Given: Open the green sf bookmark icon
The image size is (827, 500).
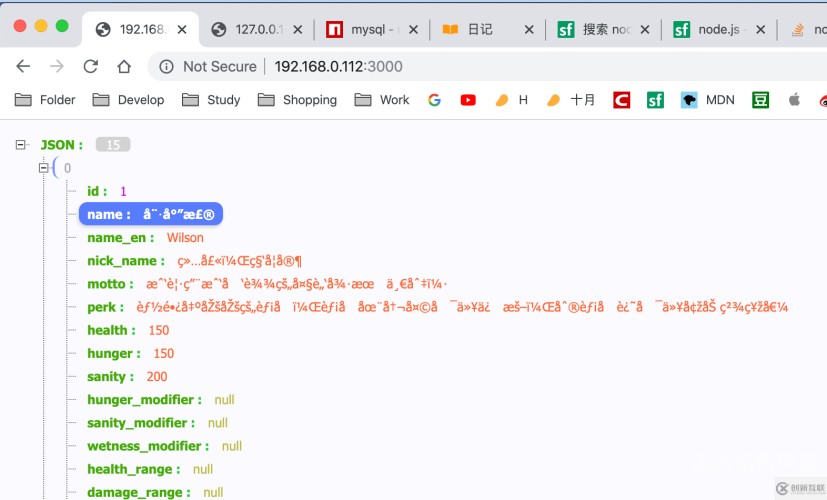Looking at the screenshot, I should [x=655, y=100].
